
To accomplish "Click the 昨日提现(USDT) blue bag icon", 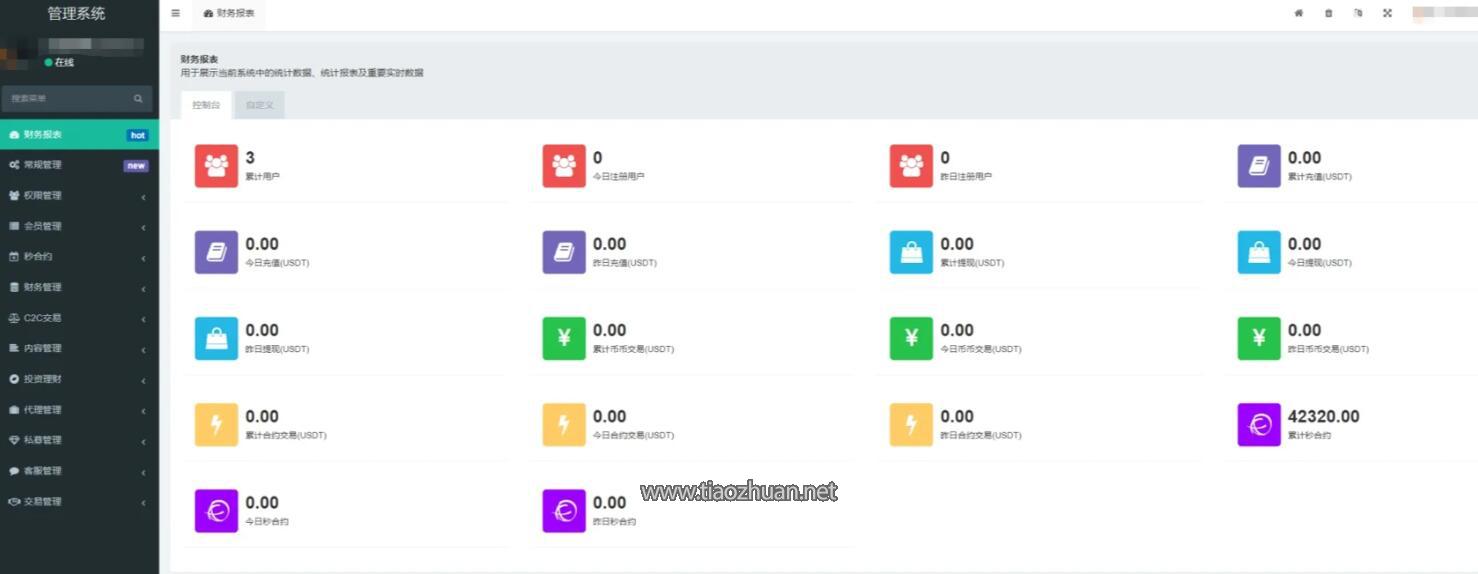I will [x=216, y=339].
